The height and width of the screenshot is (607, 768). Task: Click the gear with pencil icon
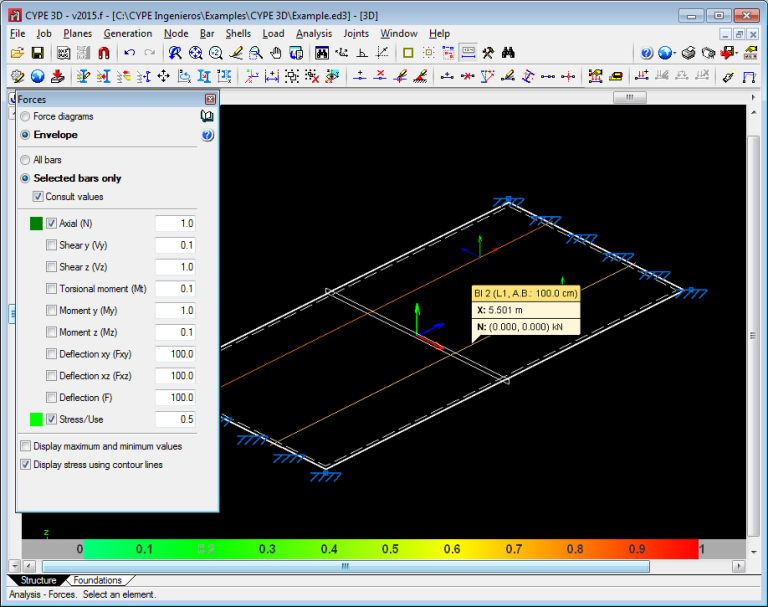(x=17, y=76)
